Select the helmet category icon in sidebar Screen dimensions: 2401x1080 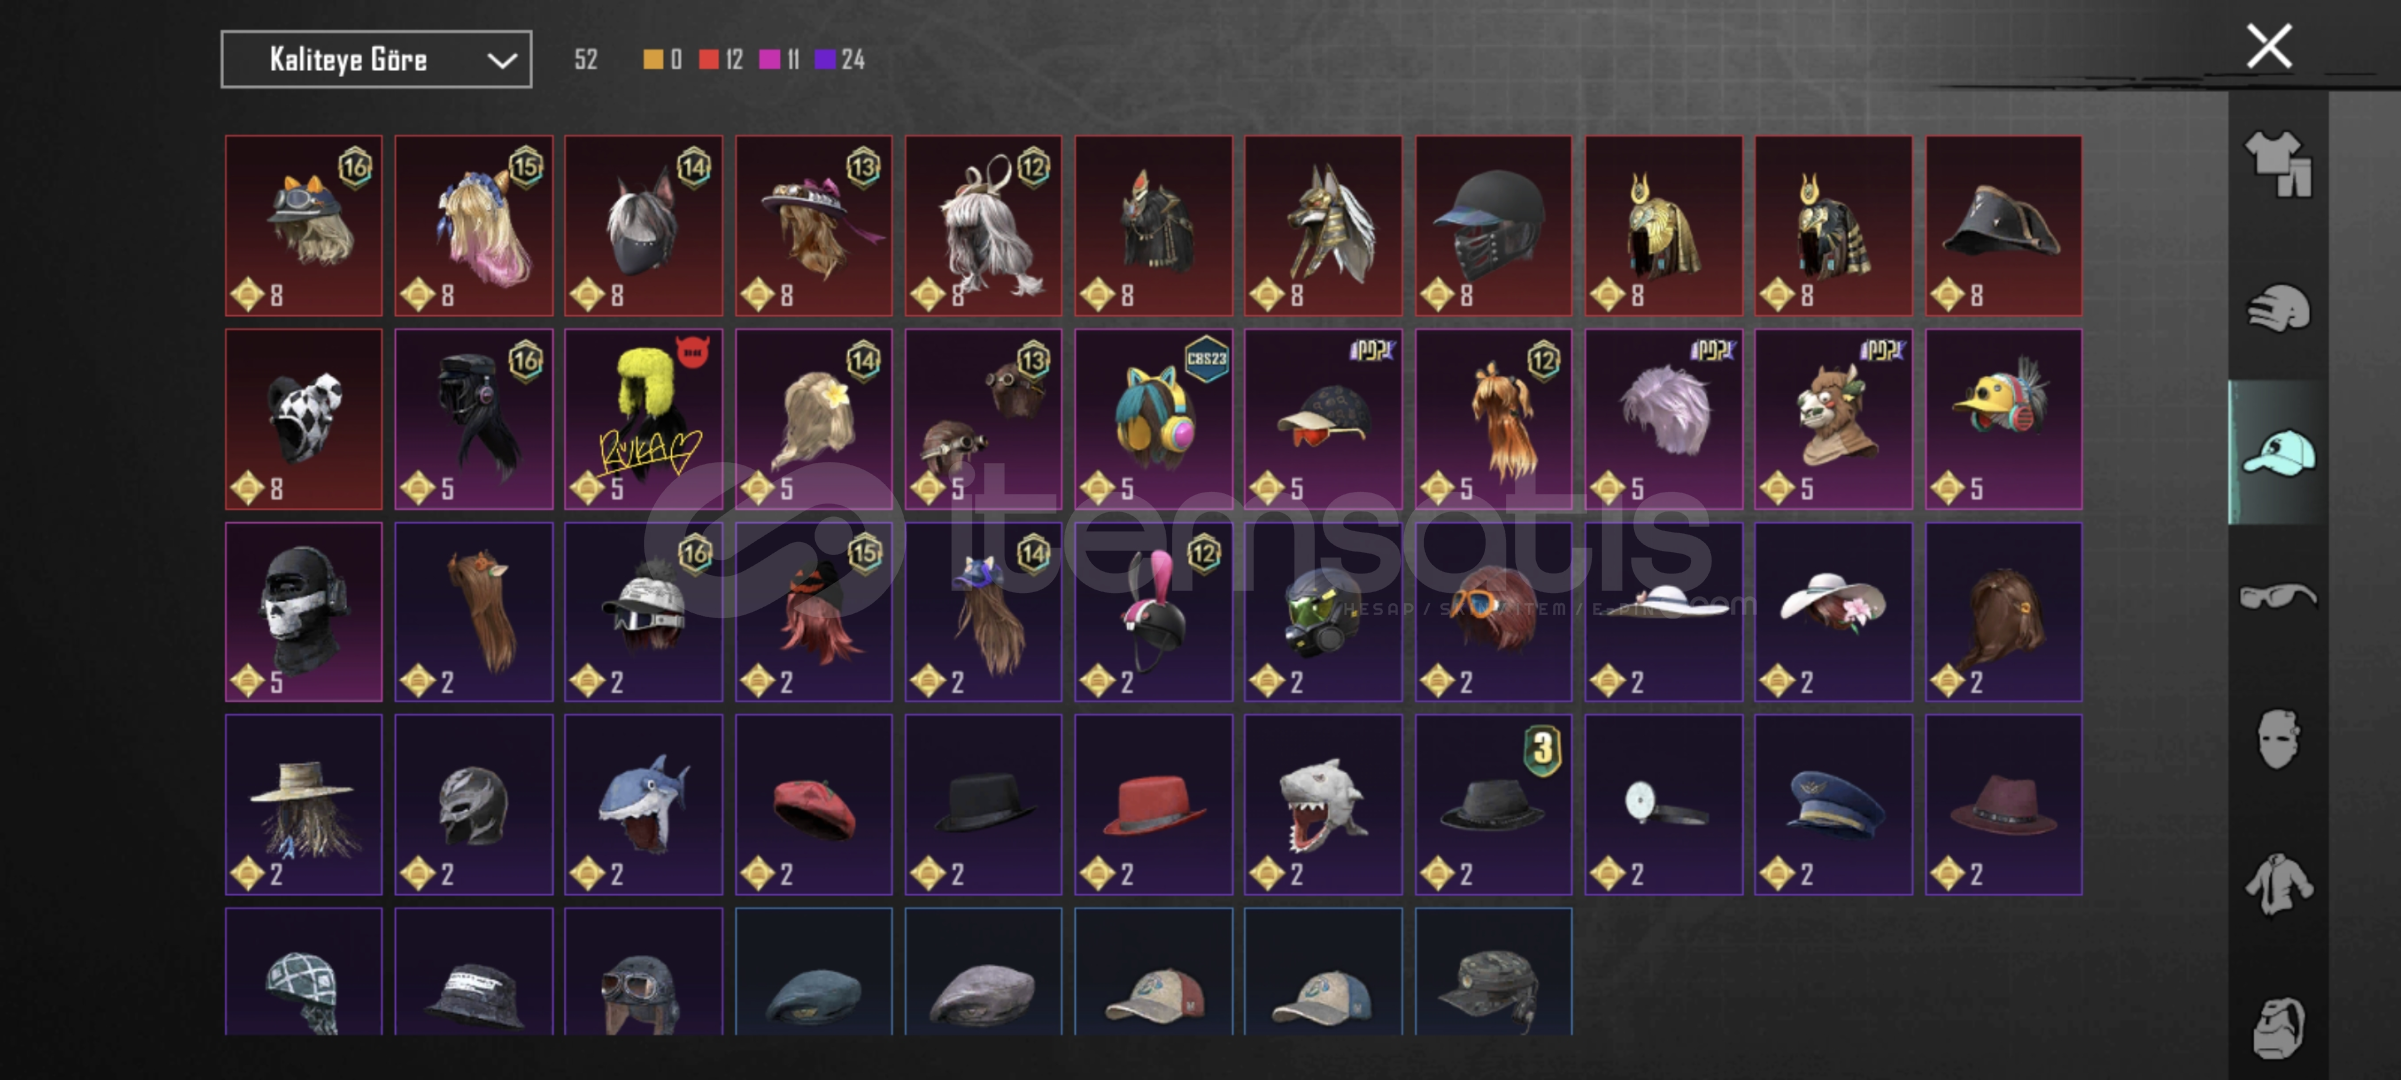2278,307
